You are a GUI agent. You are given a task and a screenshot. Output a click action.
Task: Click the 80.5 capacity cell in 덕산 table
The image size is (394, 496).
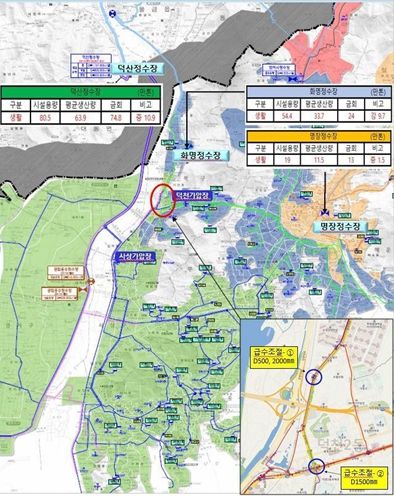45,118
